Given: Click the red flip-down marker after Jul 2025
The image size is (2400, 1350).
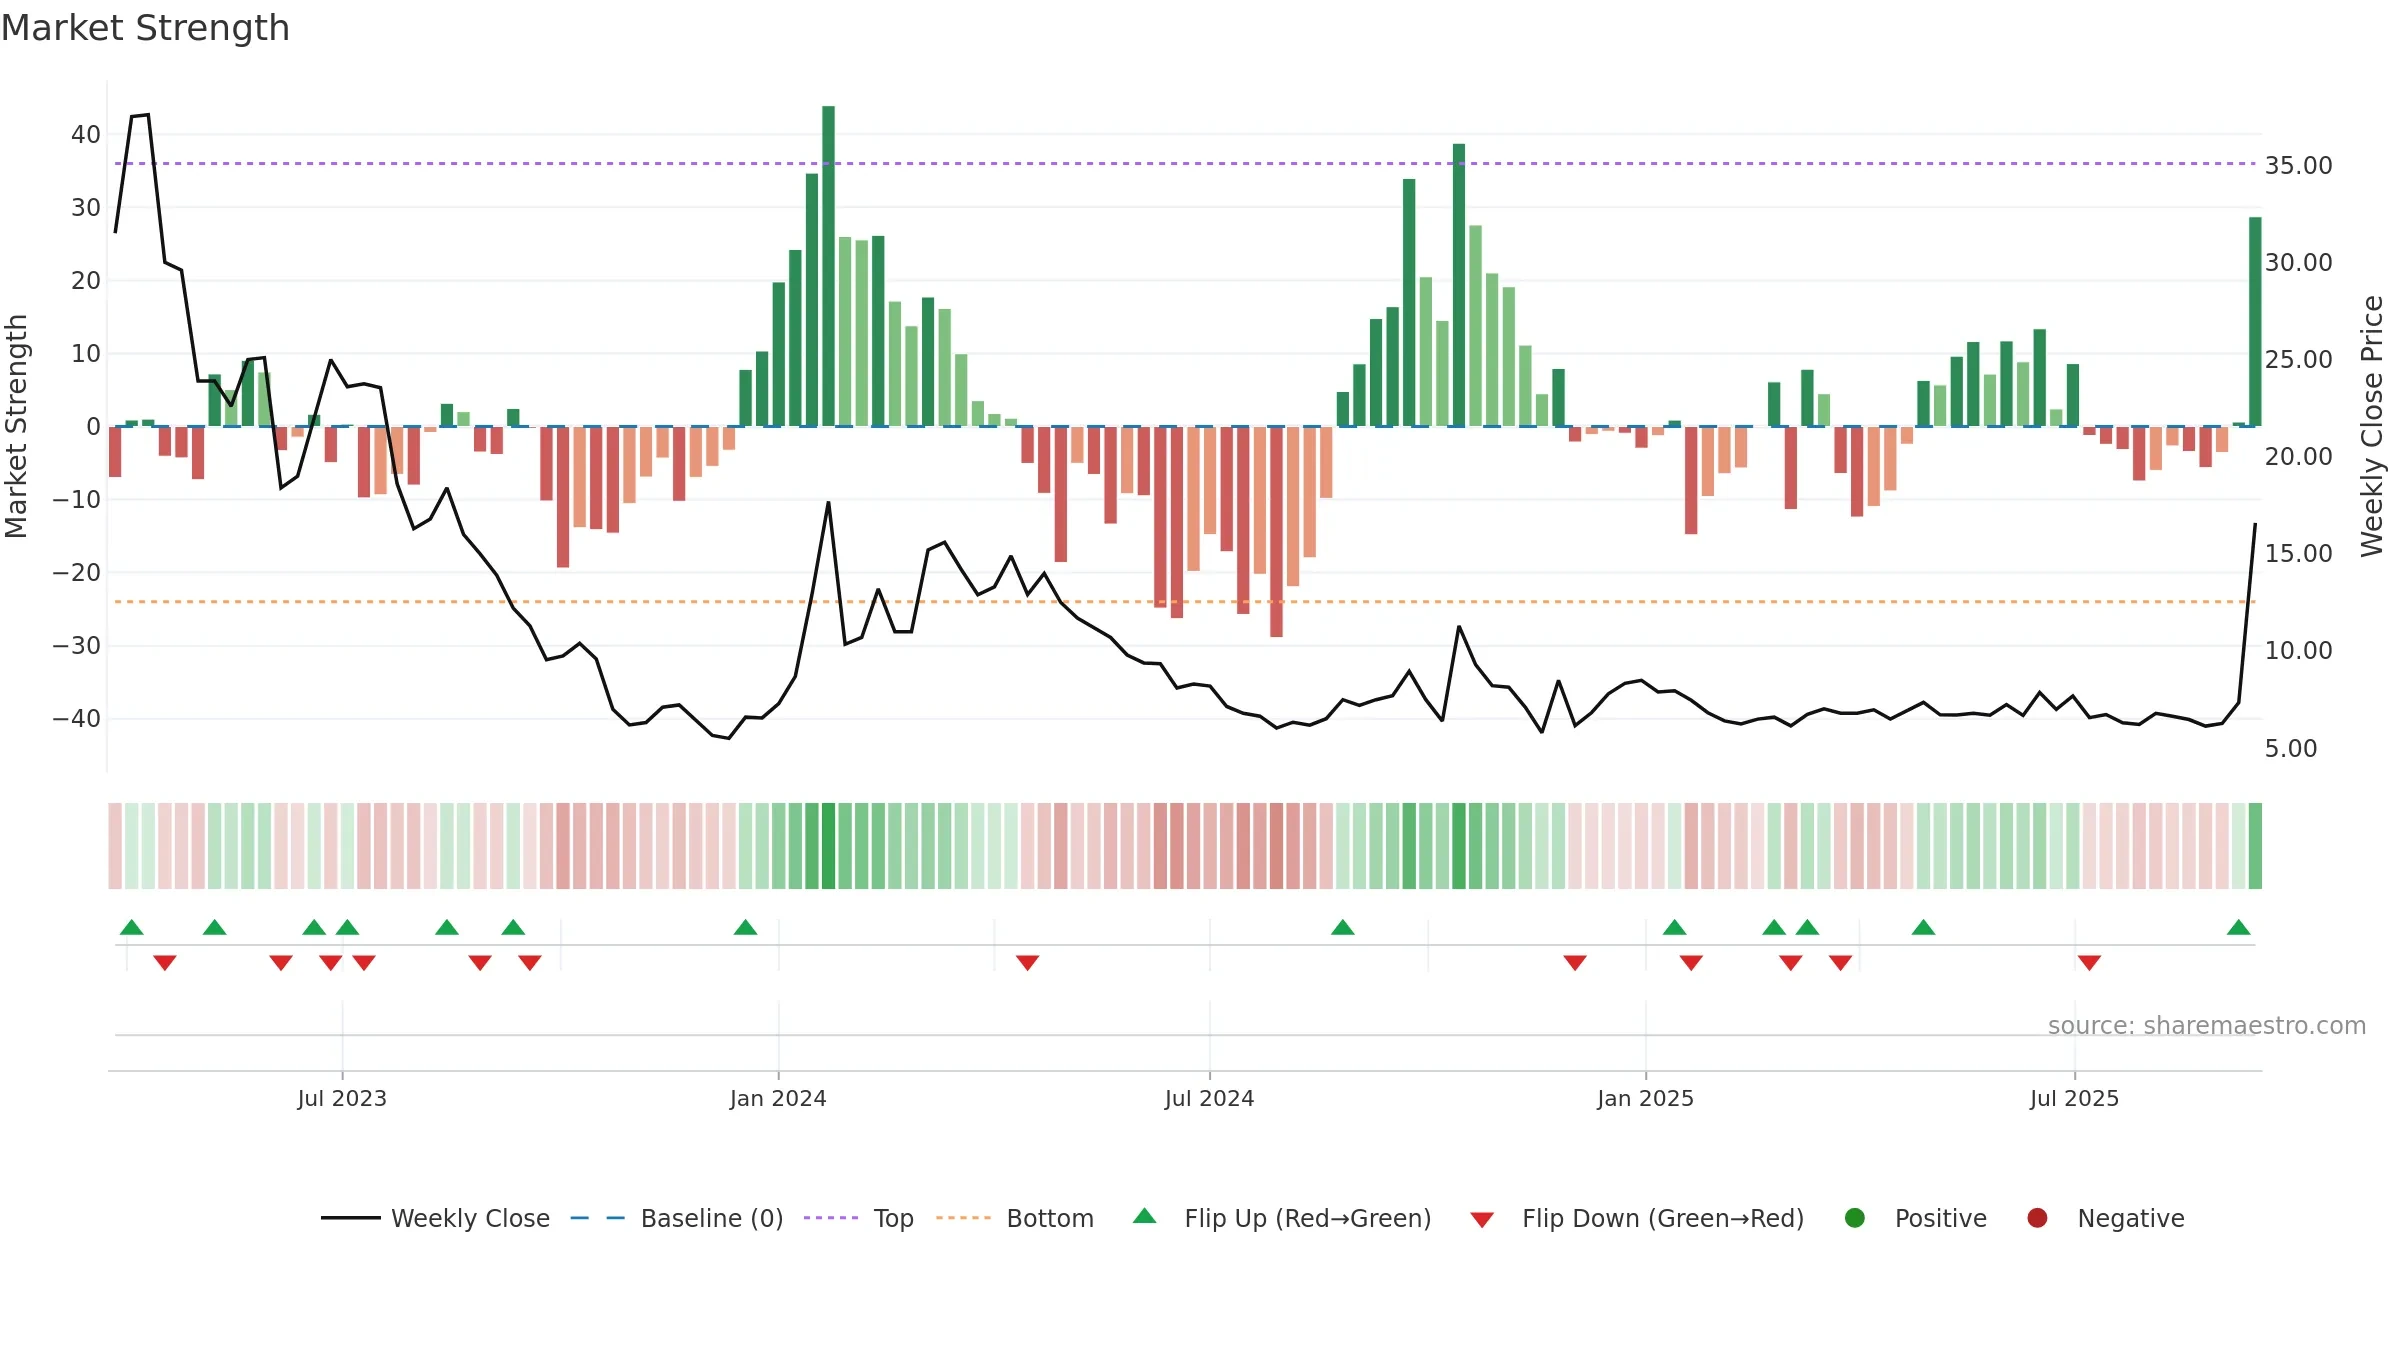Looking at the screenshot, I should tap(2089, 962).
